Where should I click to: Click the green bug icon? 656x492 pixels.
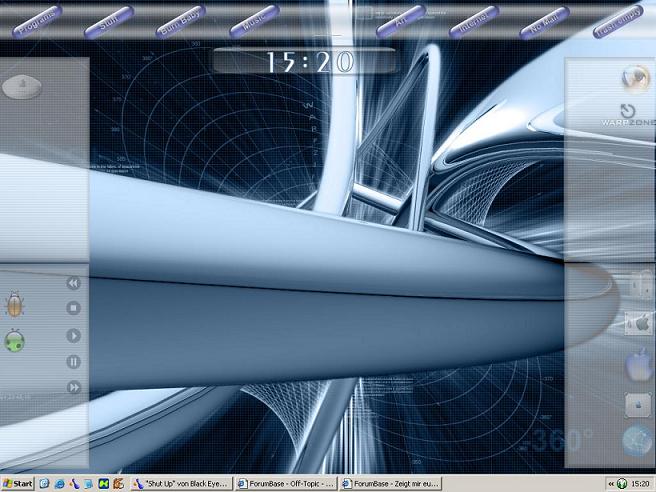[x=15, y=341]
